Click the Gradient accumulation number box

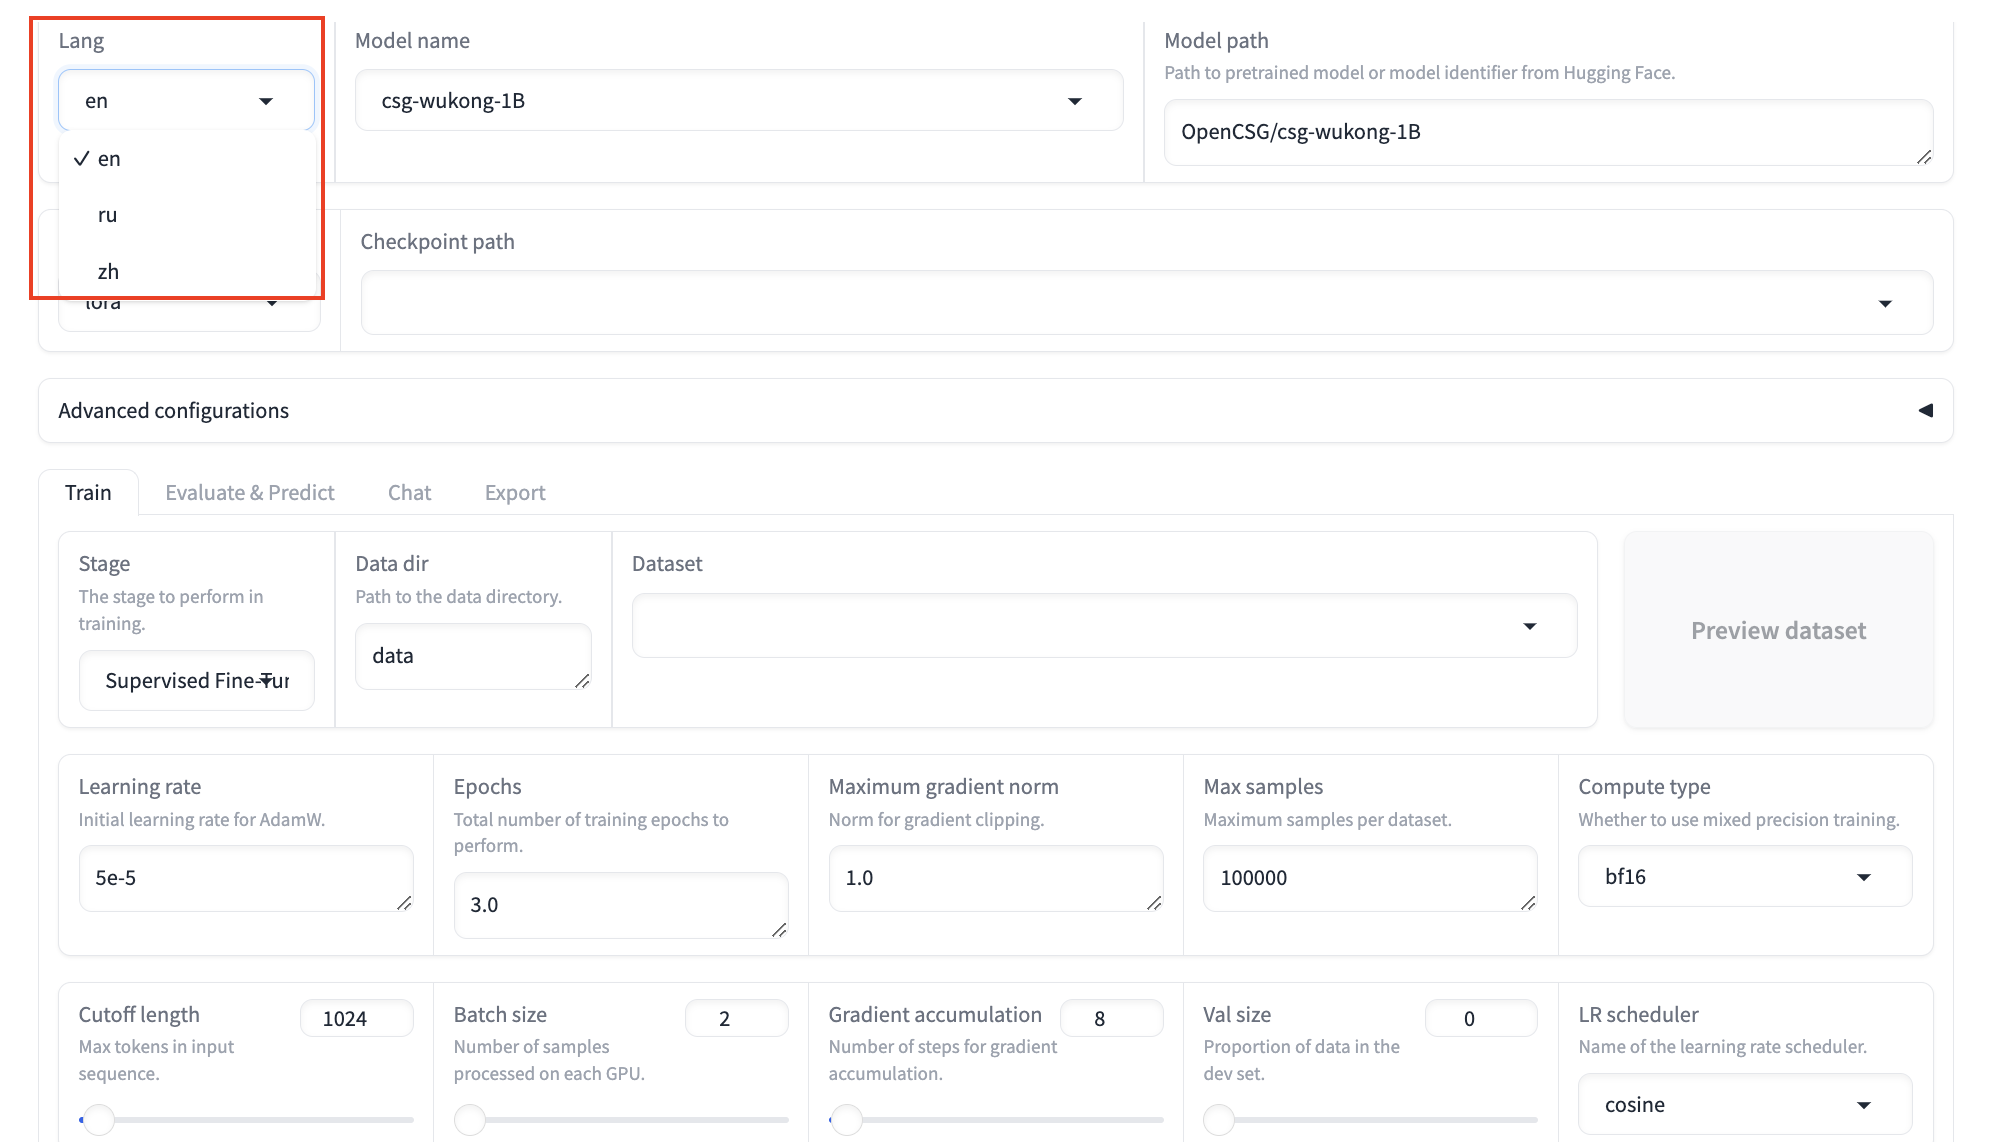[1110, 1018]
